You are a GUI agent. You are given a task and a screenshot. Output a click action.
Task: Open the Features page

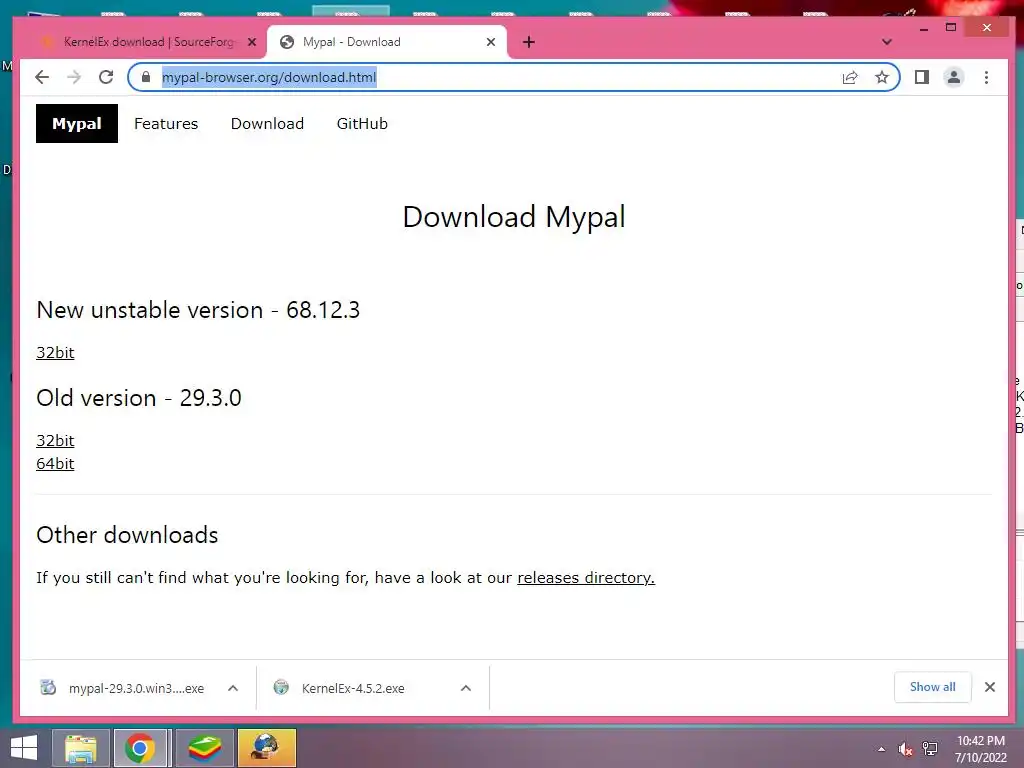[166, 123]
